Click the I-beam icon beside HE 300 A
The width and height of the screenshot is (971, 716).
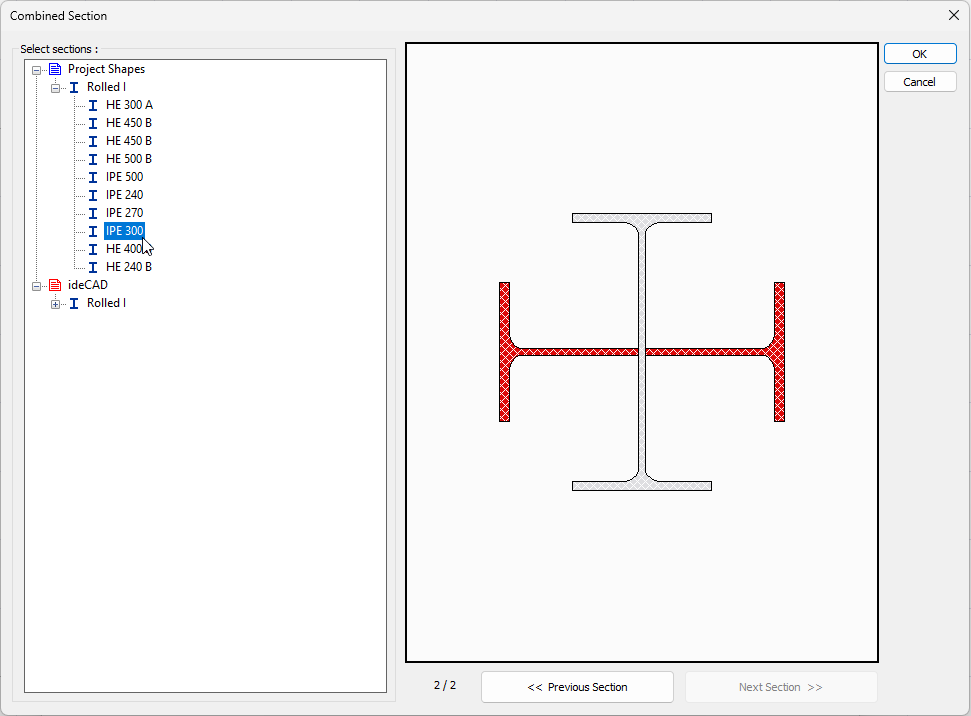point(93,105)
